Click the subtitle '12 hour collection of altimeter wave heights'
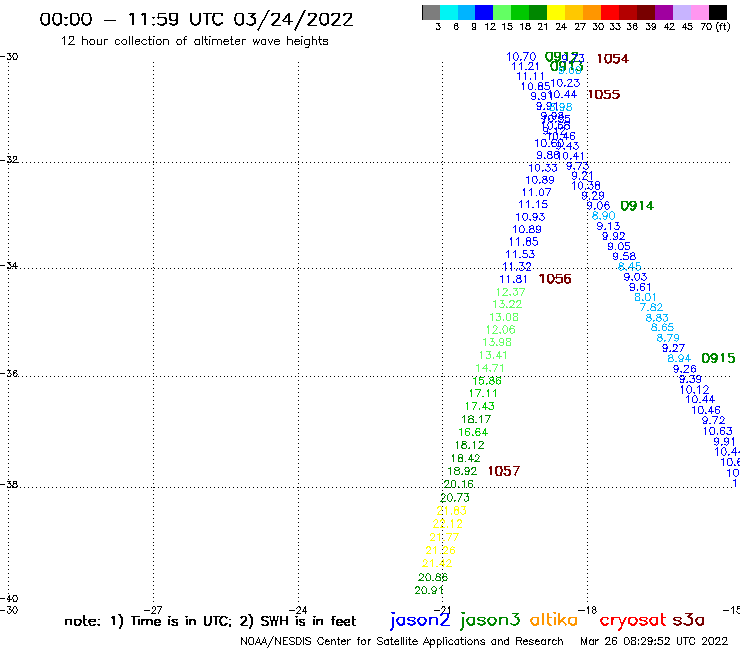The height and width of the screenshot is (650, 740). 194,41
